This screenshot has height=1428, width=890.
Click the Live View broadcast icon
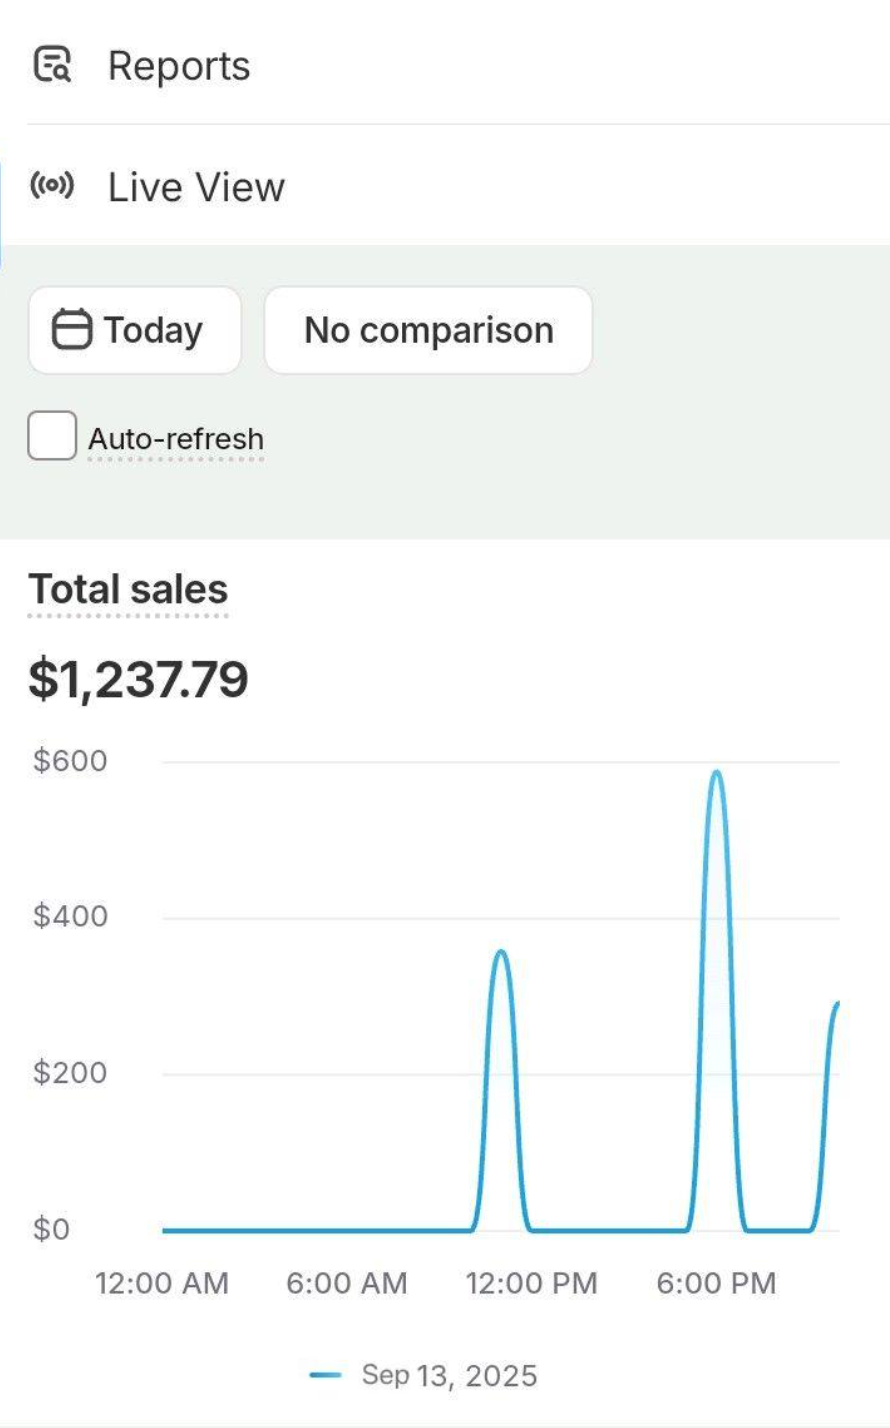pyautogui.click(x=52, y=186)
